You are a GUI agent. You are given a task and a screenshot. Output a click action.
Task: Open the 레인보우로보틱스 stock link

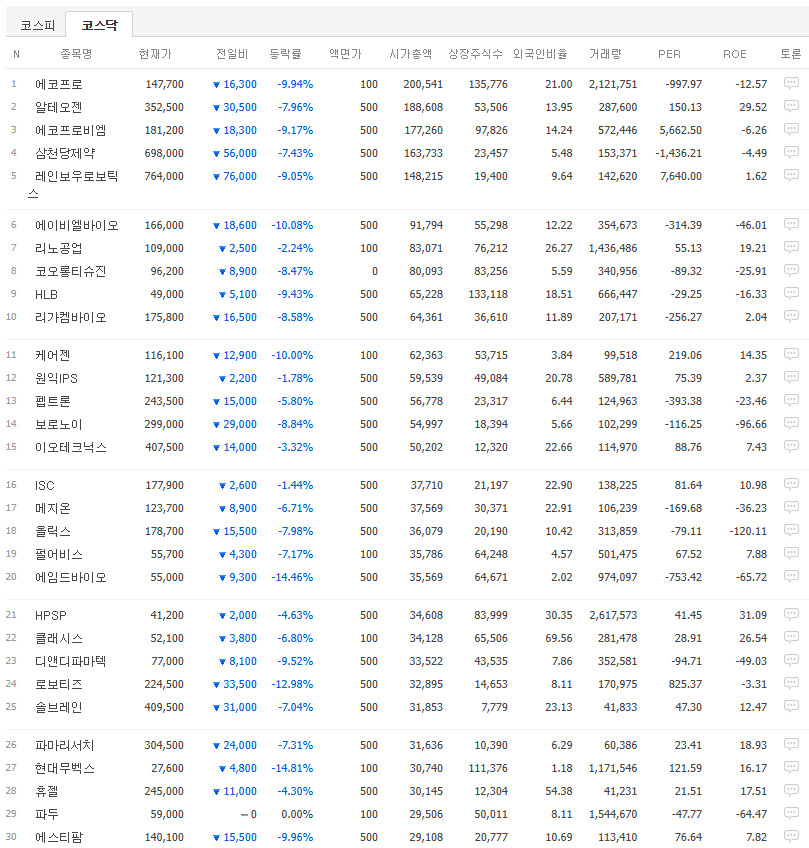coord(73,184)
